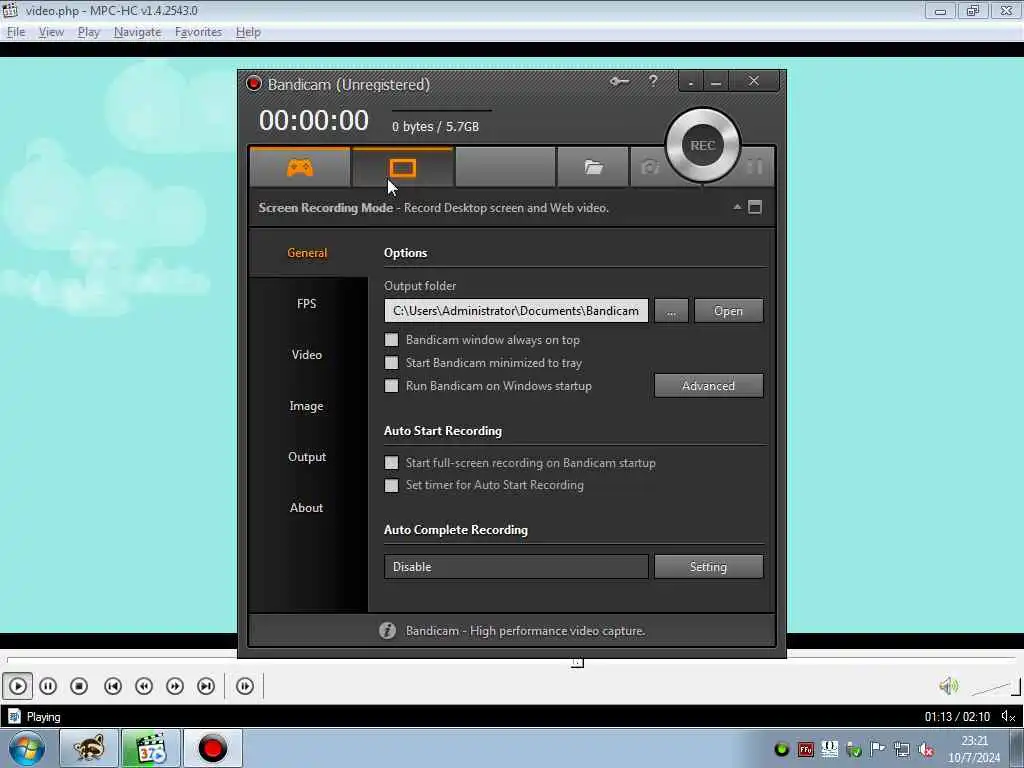Viewport: 1024px width, 768px height.
Task: Click the green circle tray icon
Action: tap(781, 750)
